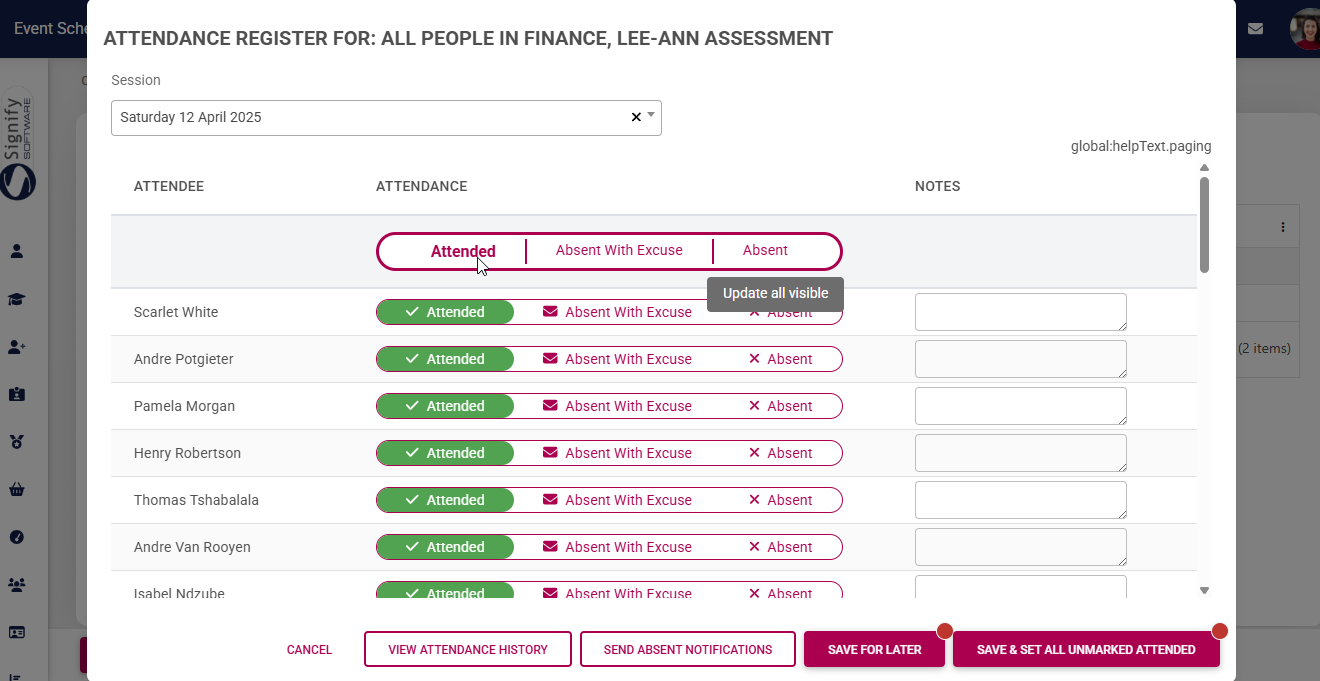Viewport: 1320px width, 681px height.
Task: Open the Saturday 12 April 2025 session combo box
Action: coord(386,118)
